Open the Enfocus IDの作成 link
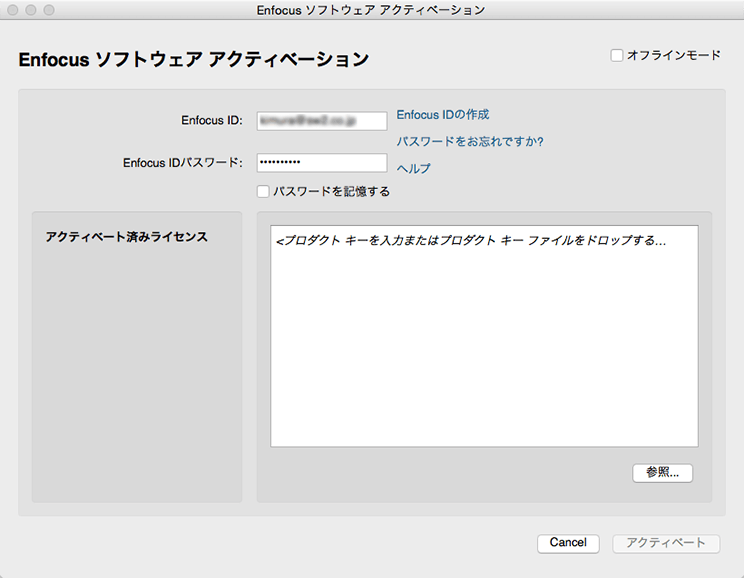Image resolution: width=744 pixels, height=578 pixels. pos(443,115)
